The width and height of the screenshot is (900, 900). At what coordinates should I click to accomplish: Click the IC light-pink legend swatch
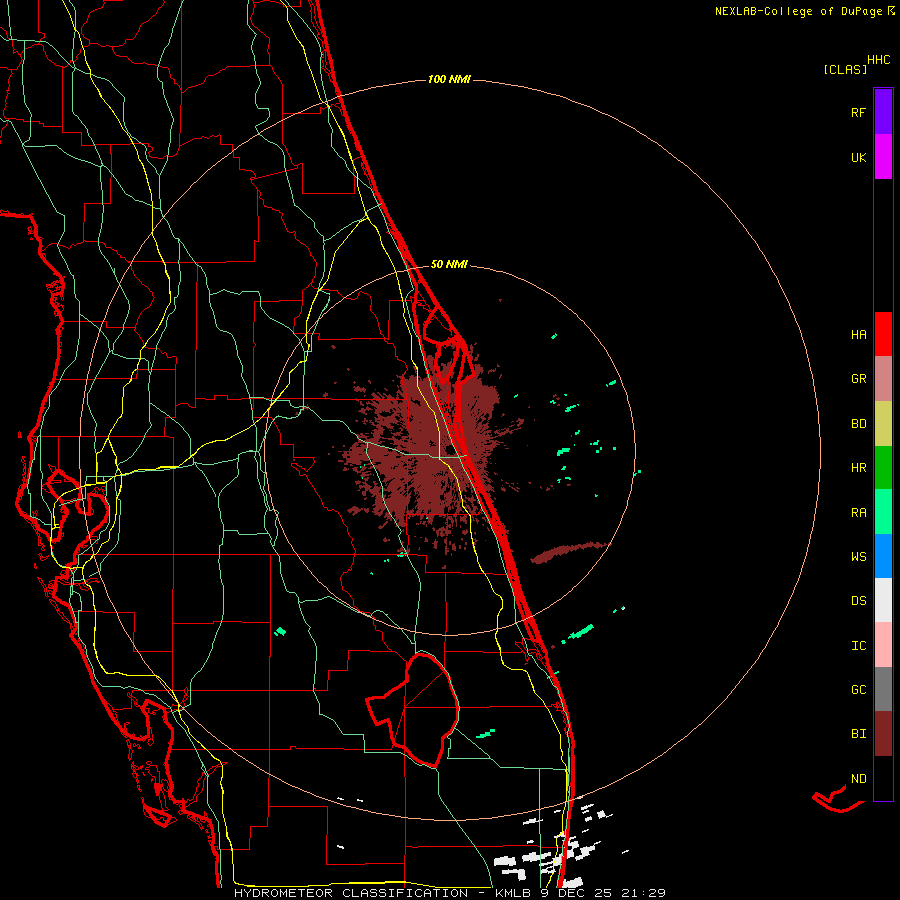(883, 645)
